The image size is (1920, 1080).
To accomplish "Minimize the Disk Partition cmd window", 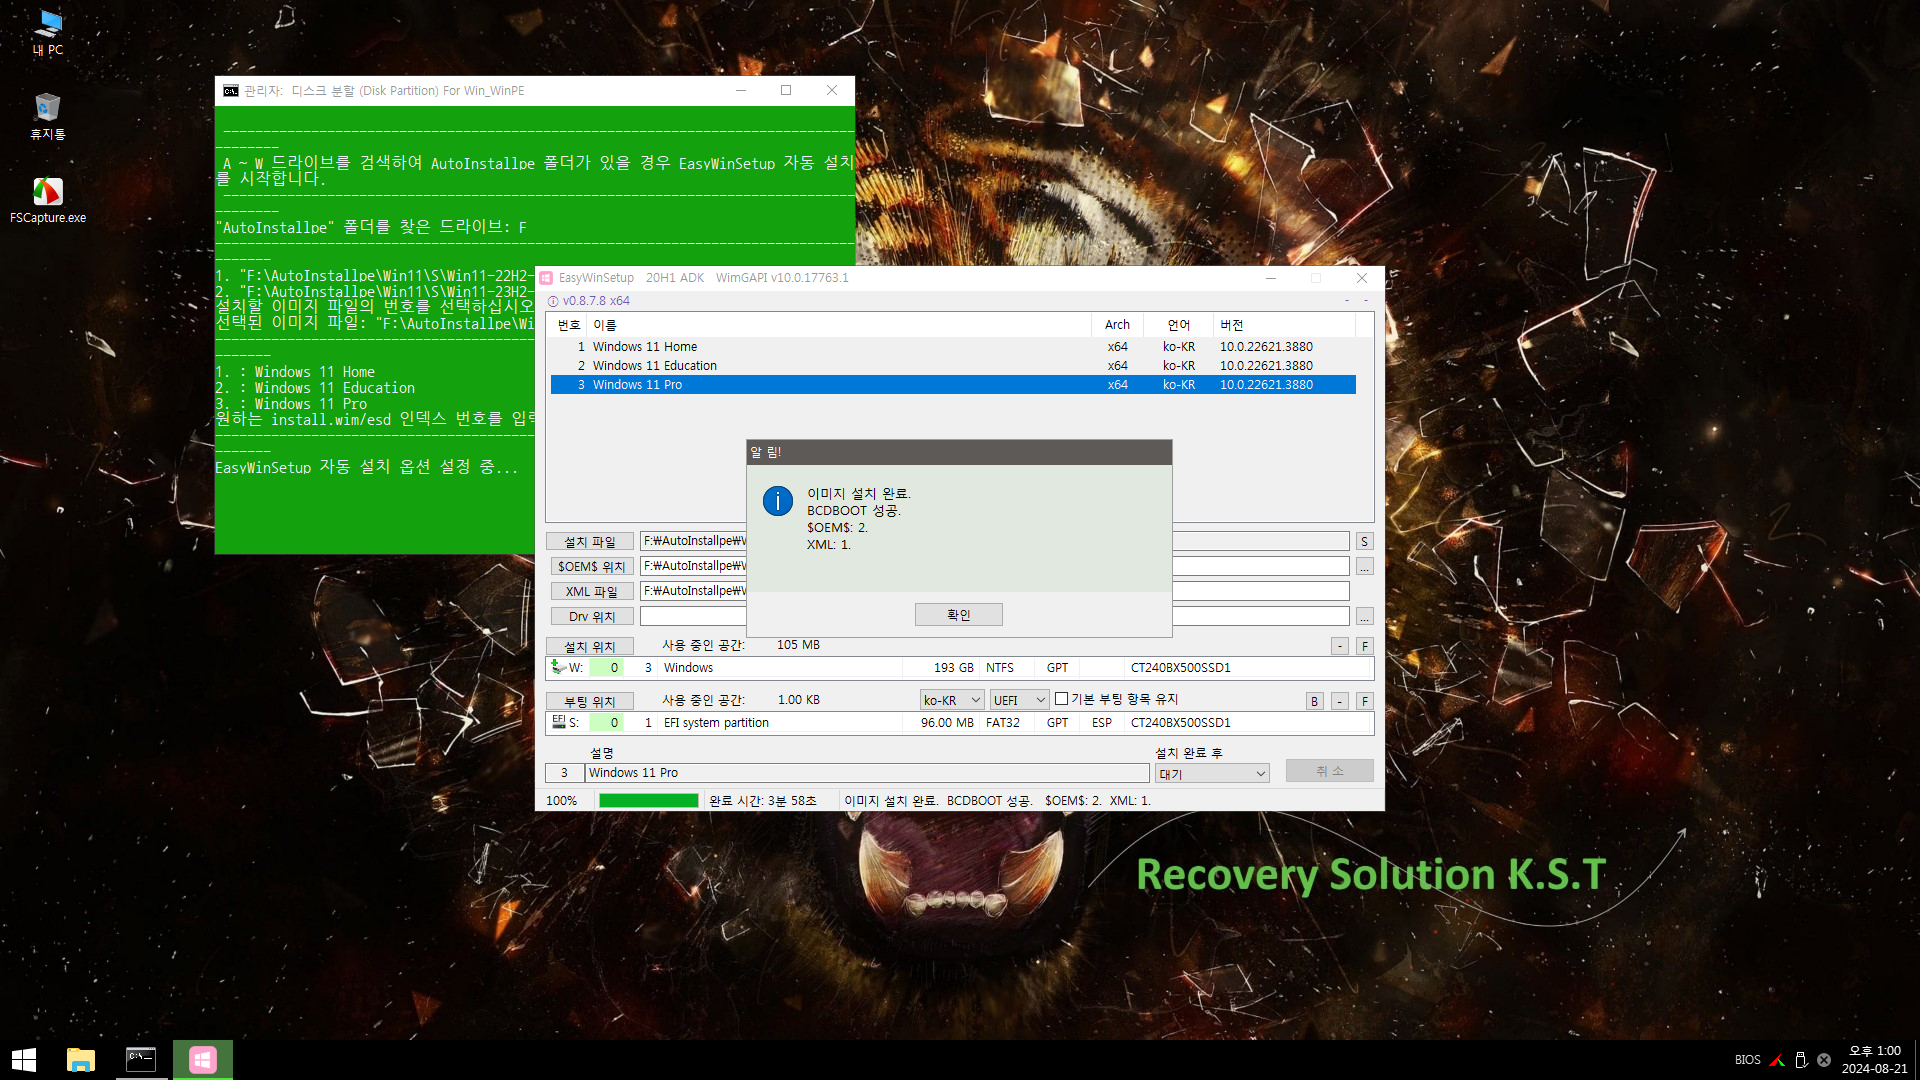I will pos(741,90).
